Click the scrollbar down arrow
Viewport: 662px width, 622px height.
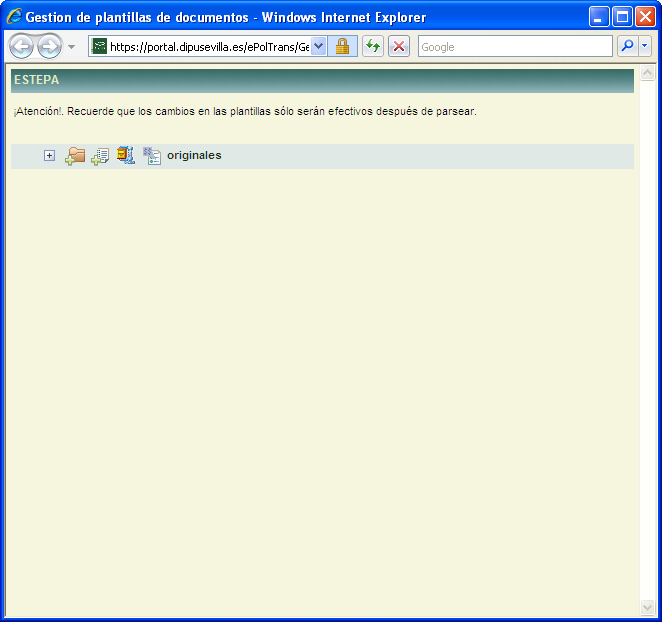647,607
